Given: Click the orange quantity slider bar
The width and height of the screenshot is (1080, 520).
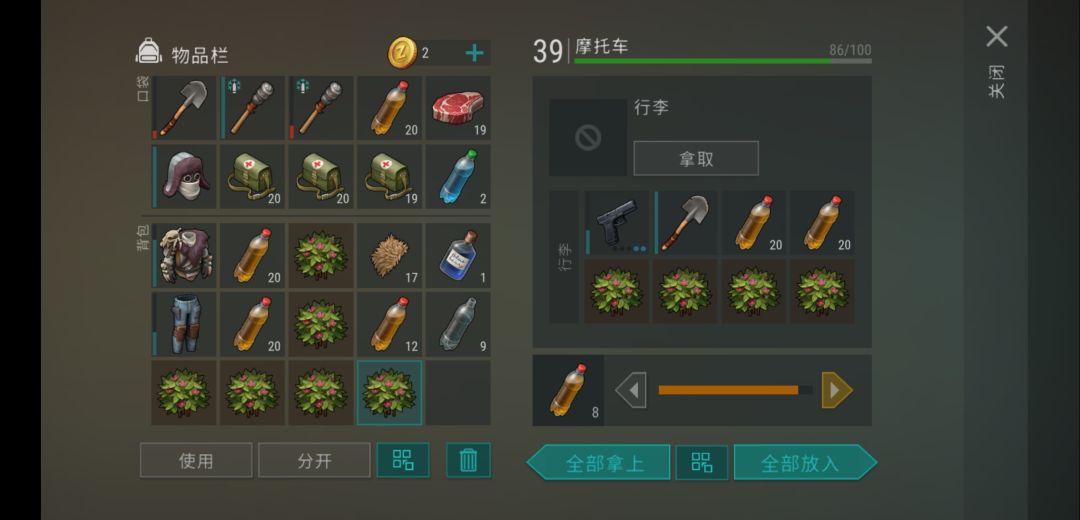Looking at the screenshot, I should 736,390.
